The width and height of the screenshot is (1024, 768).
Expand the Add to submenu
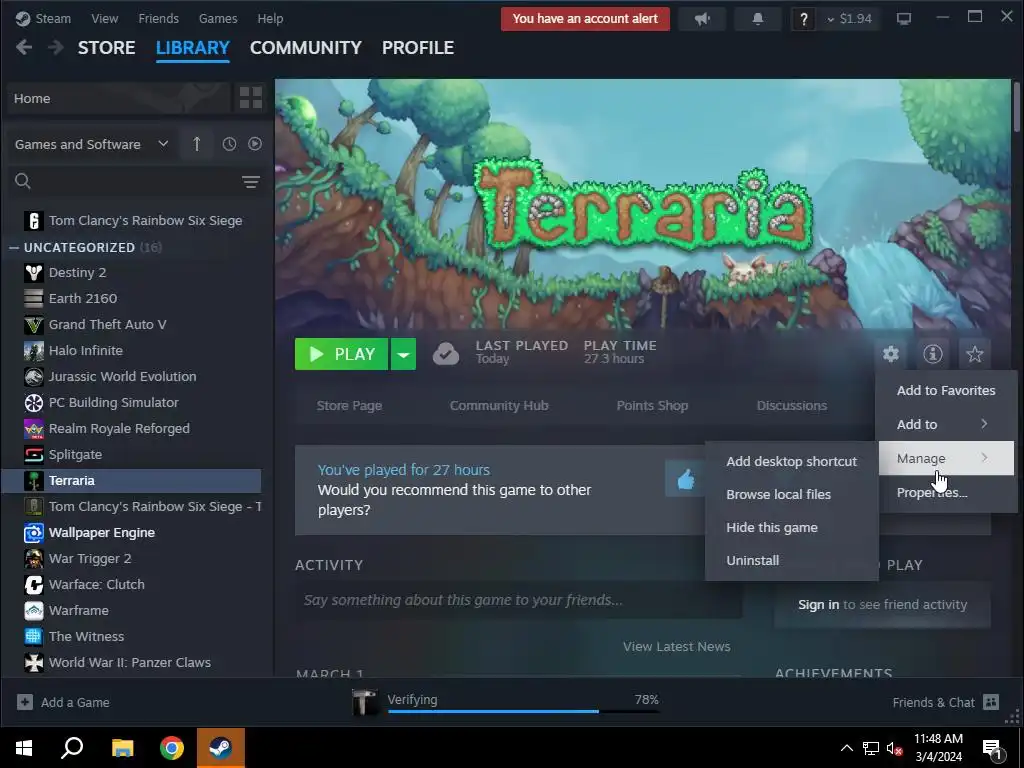point(946,424)
